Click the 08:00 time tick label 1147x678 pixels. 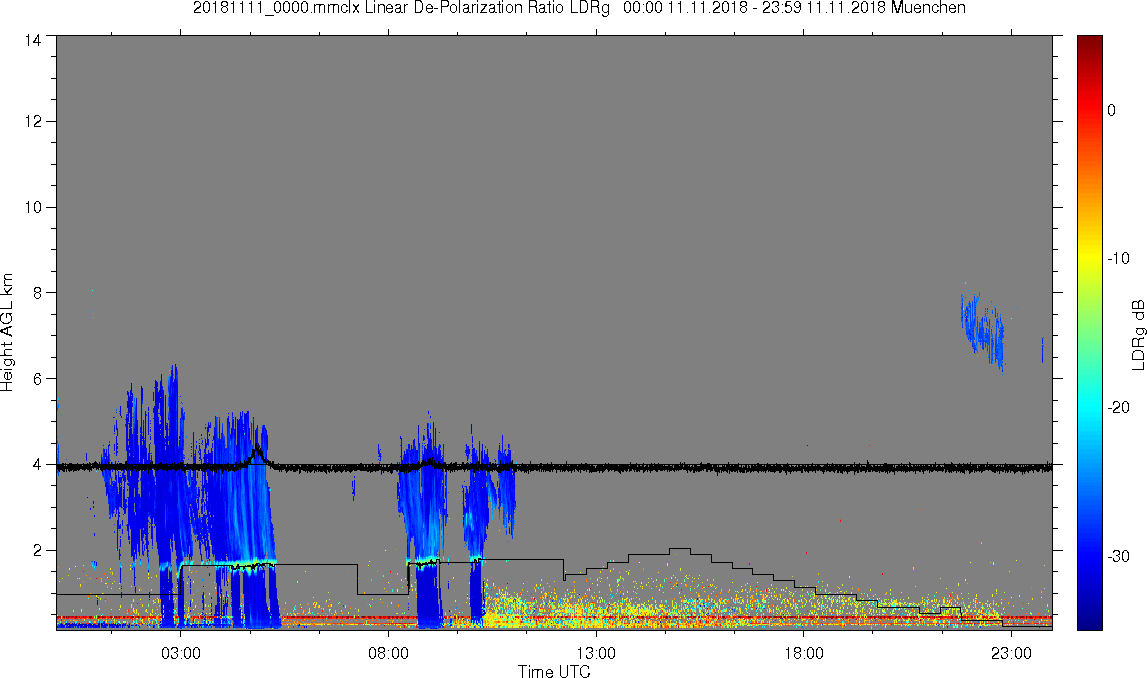click(x=388, y=653)
